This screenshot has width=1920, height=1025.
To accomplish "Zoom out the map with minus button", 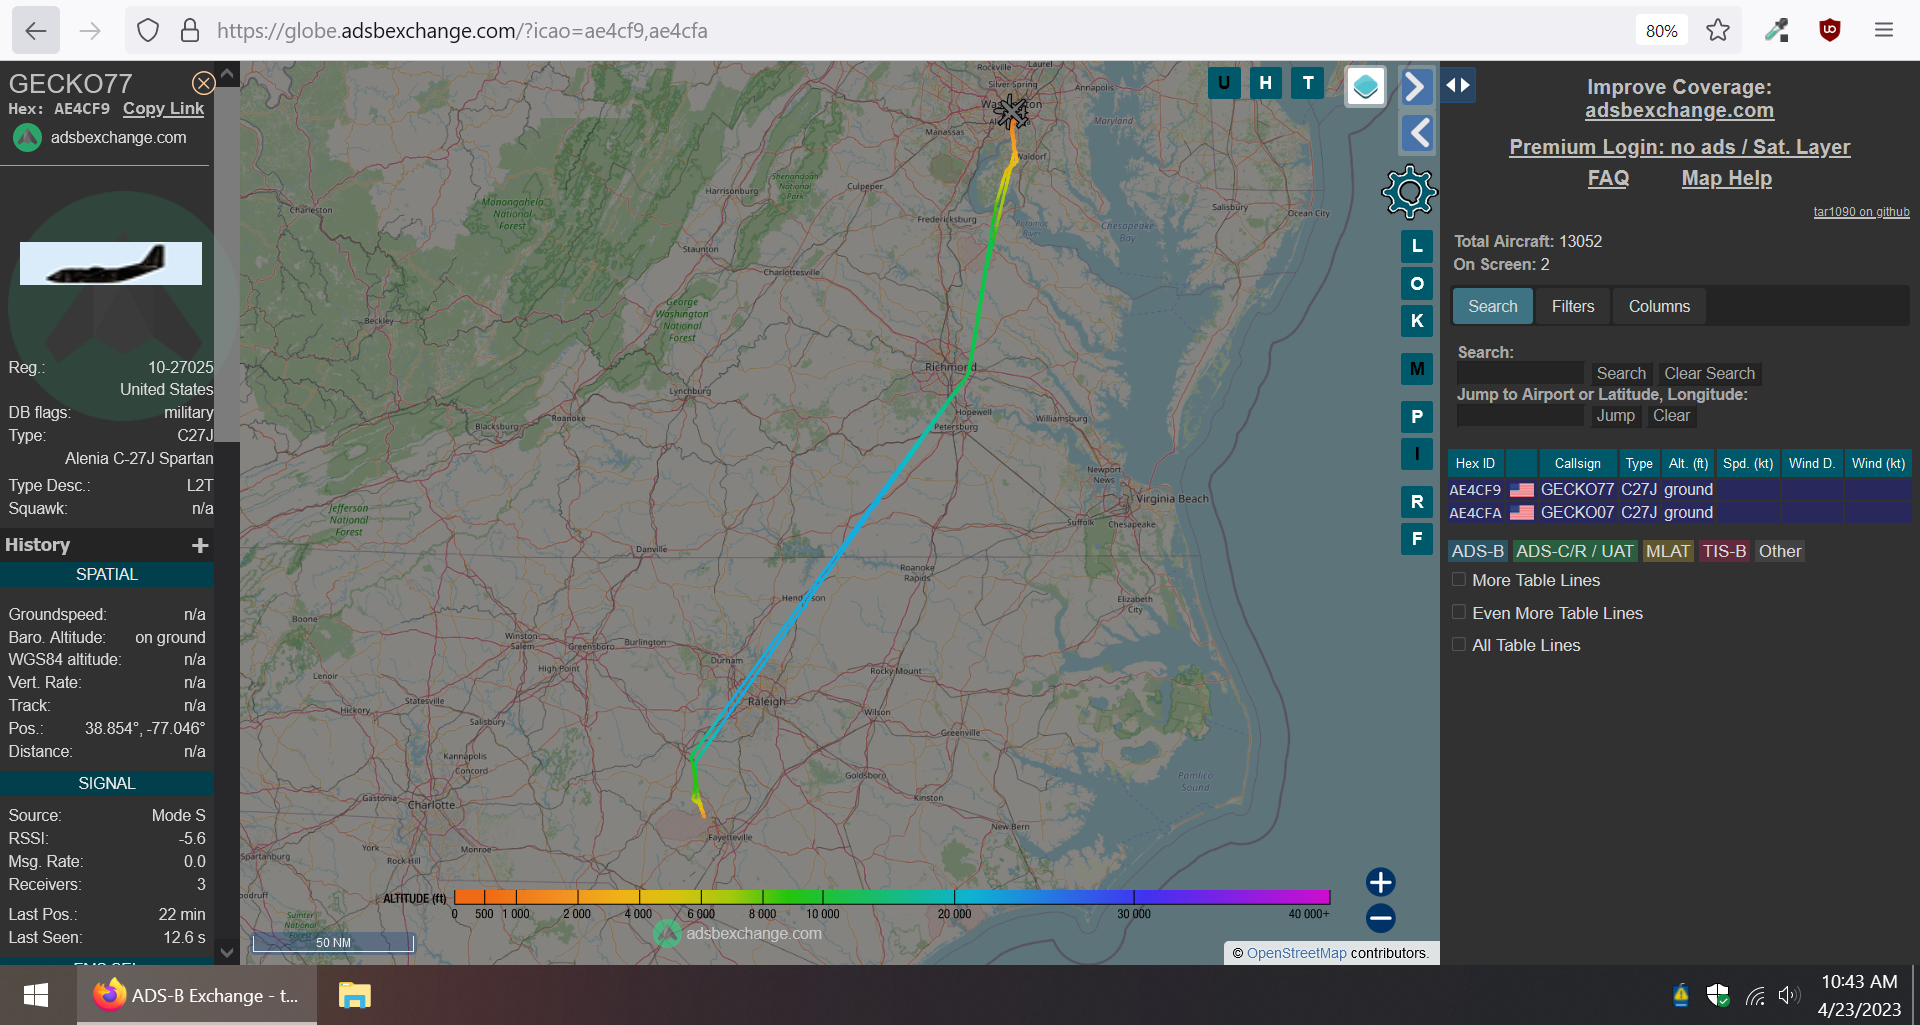I will [x=1381, y=918].
